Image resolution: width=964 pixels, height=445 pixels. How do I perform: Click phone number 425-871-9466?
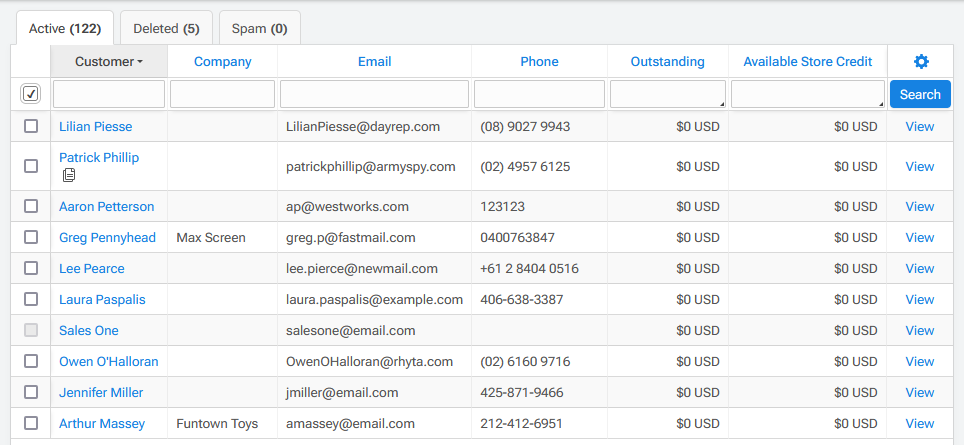click(x=521, y=392)
